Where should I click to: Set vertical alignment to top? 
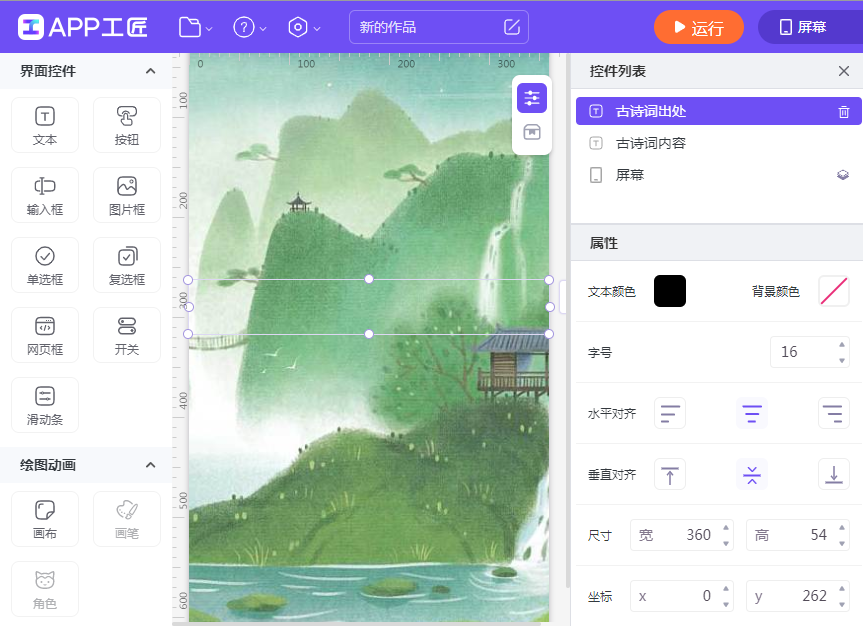point(669,474)
